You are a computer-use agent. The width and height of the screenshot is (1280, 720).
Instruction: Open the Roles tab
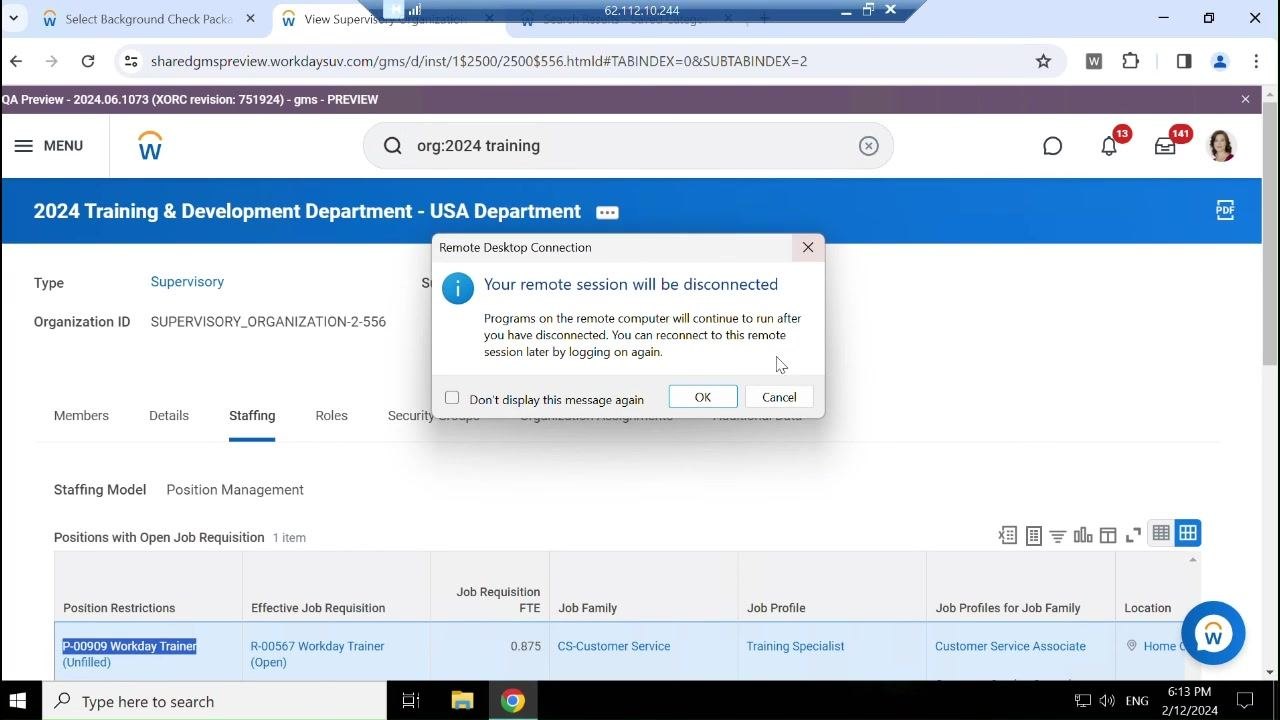tap(331, 416)
